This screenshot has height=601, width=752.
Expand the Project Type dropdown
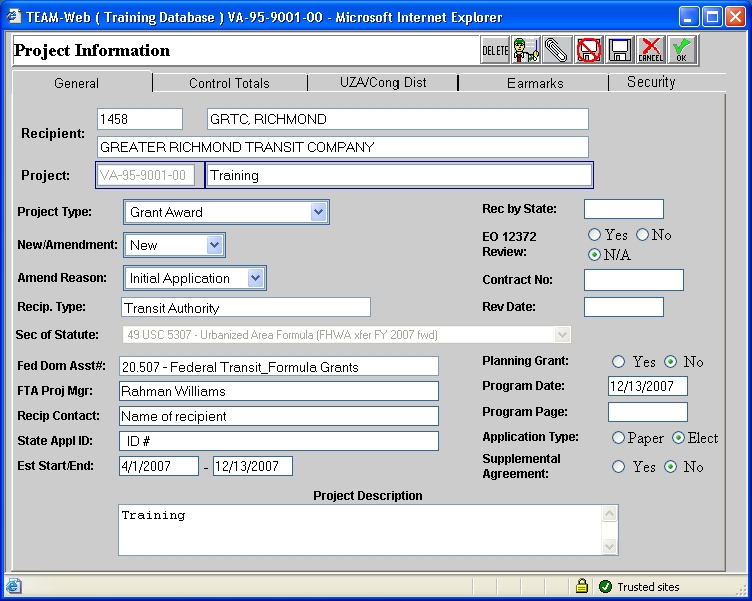pos(318,212)
